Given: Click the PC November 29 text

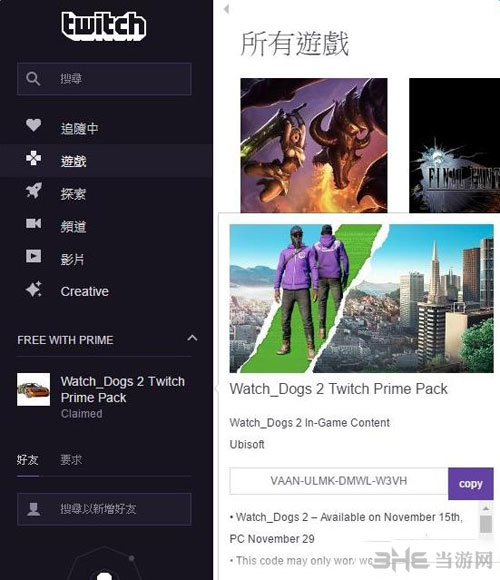Looking at the screenshot, I should pyautogui.click(x=272, y=539).
